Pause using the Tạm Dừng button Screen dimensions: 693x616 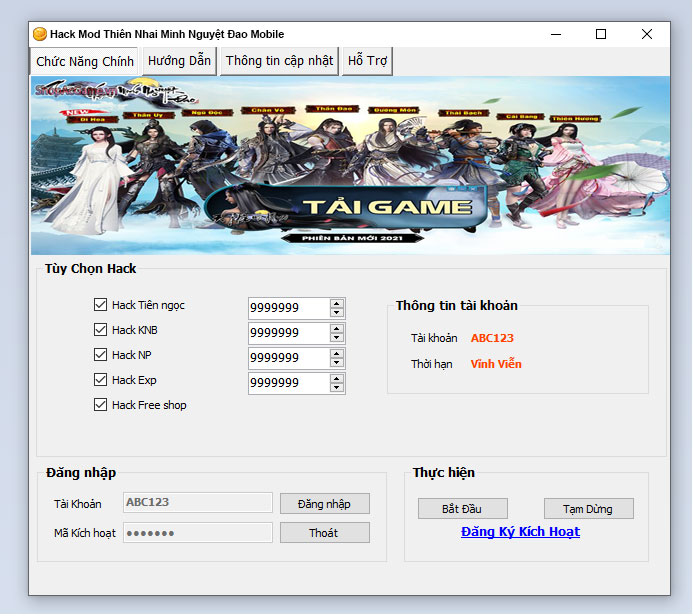point(588,509)
